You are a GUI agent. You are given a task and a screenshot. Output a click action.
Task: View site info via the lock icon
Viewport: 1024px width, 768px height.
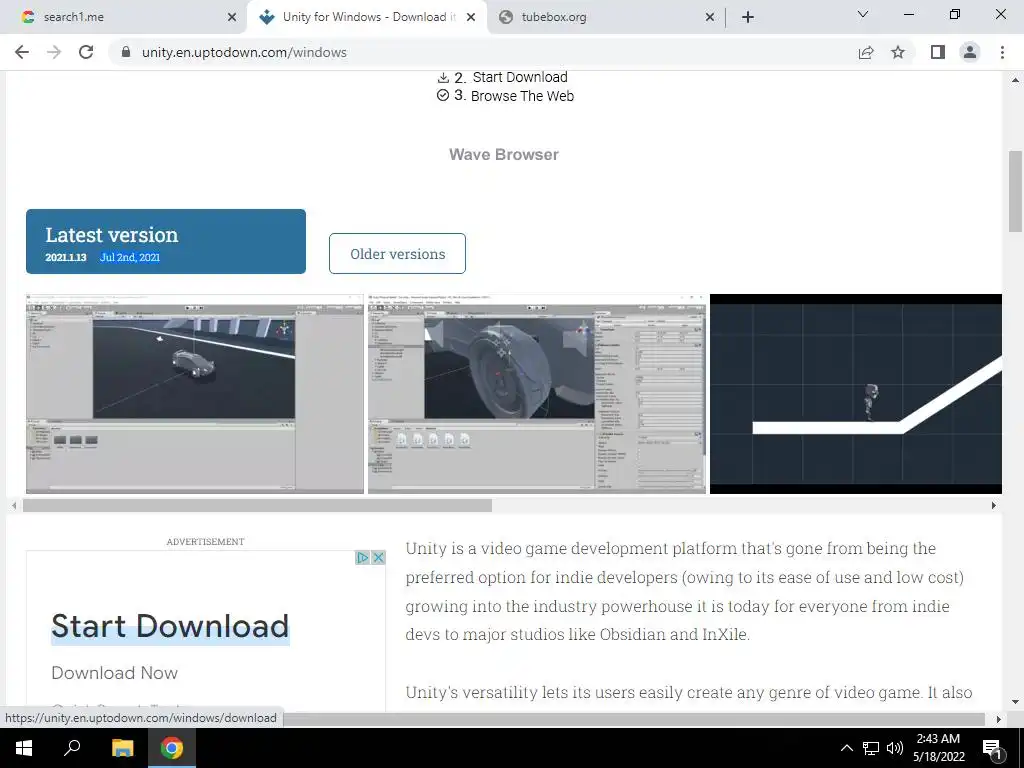(126, 52)
